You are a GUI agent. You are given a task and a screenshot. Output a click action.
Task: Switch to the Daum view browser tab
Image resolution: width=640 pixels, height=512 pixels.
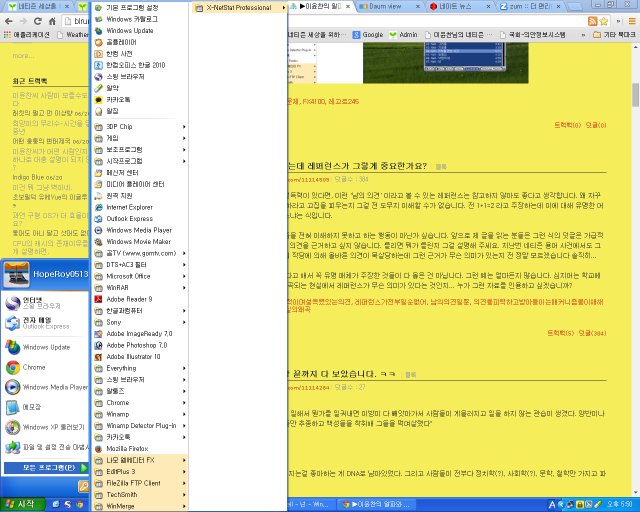[x=389, y=6]
